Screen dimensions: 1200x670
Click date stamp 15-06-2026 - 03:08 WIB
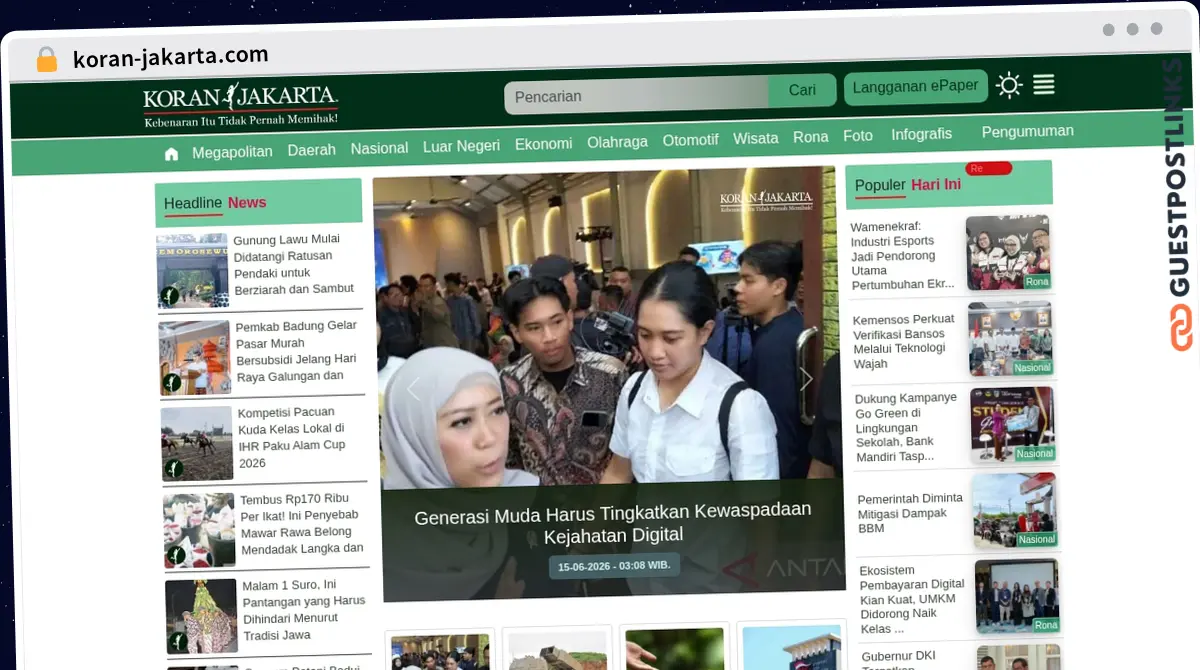(x=614, y=566)
